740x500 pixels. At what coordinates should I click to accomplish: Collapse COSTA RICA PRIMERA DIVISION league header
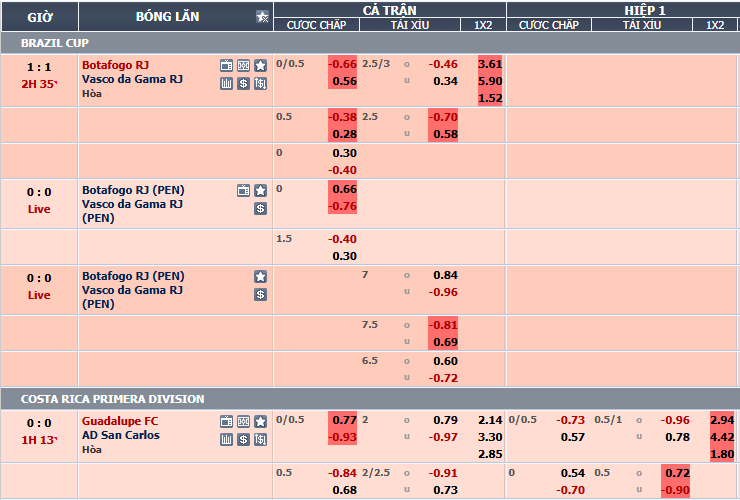(x=370, y=399)
